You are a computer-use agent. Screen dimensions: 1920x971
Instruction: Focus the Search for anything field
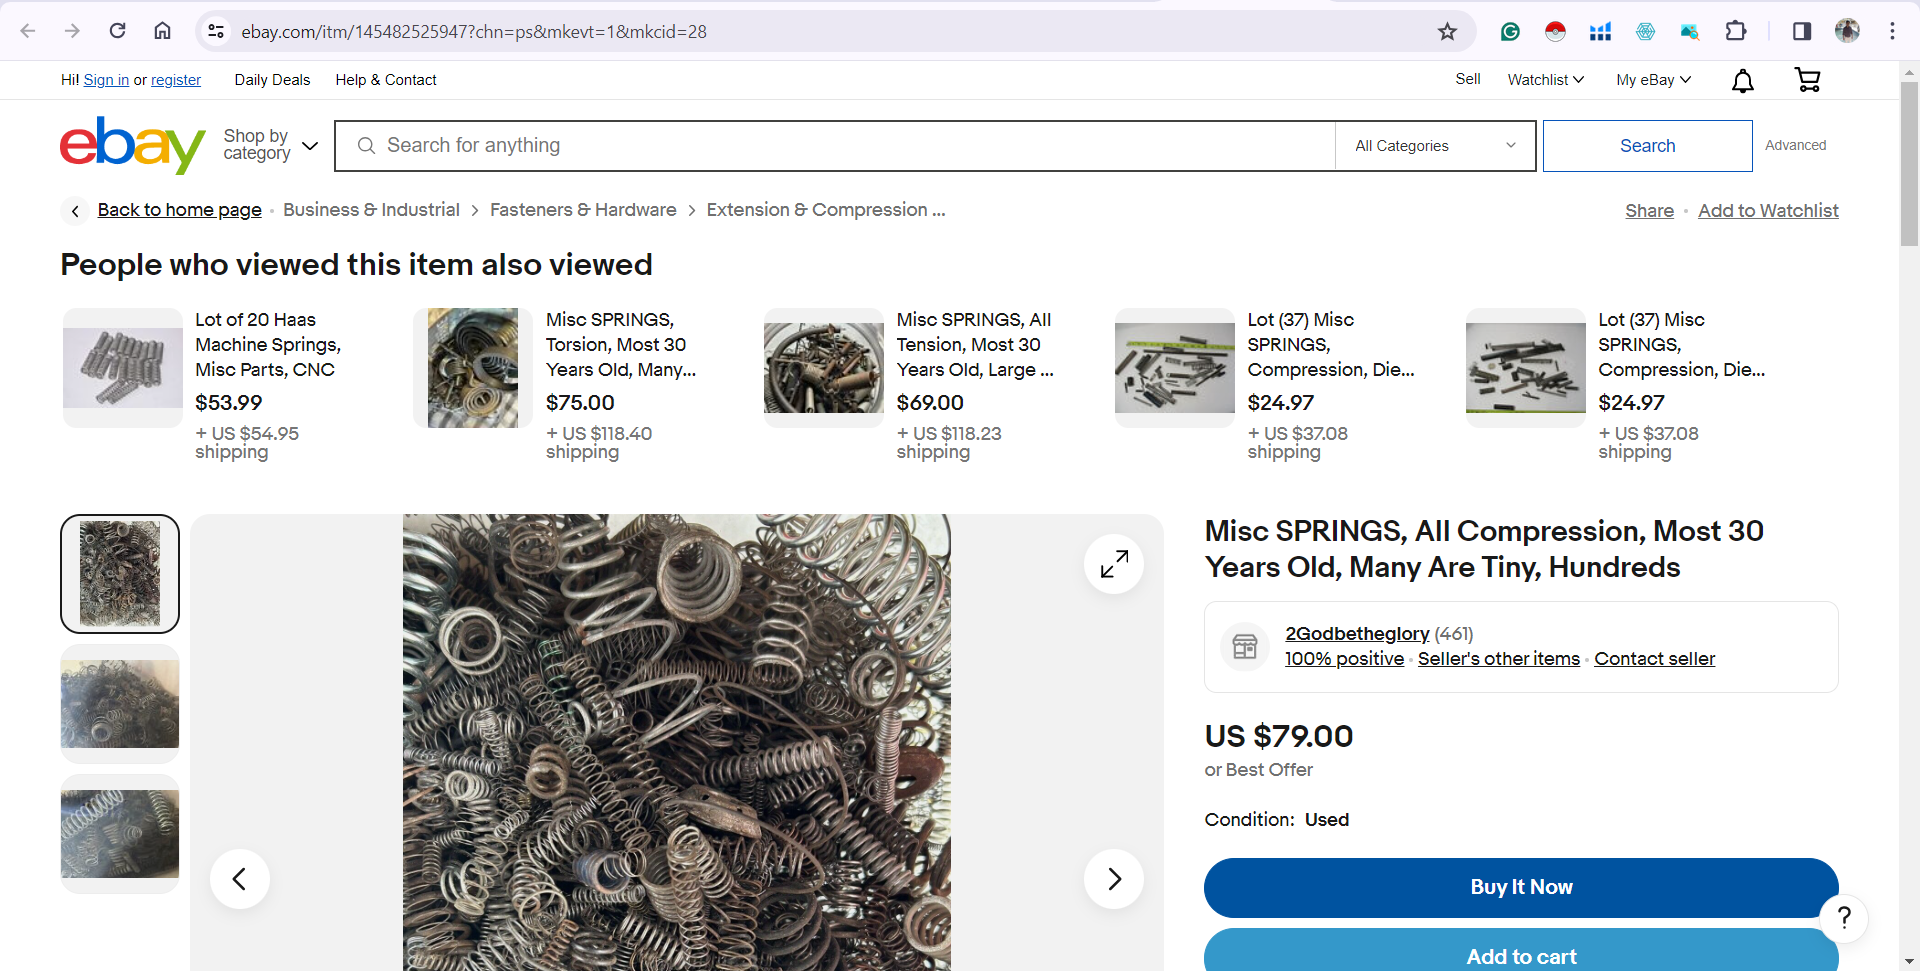(835, 146)
